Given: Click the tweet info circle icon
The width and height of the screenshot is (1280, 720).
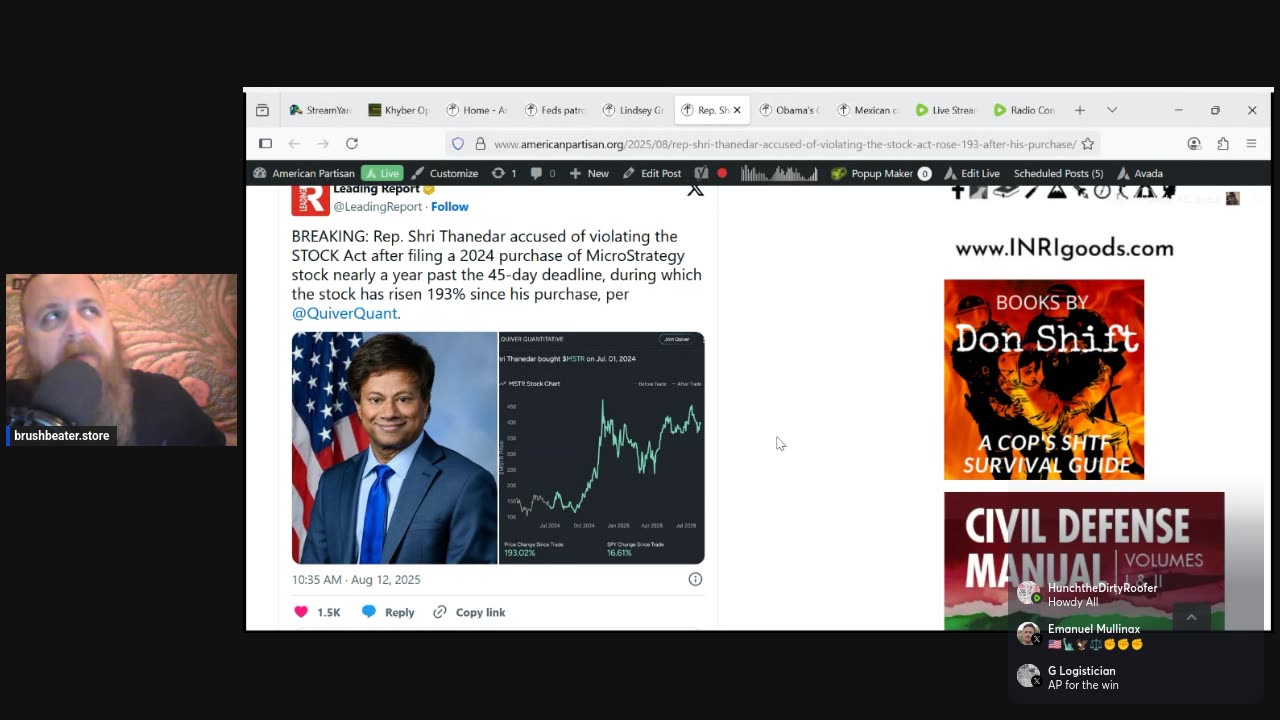Looking at the screenshot, I should click(695, 579).
